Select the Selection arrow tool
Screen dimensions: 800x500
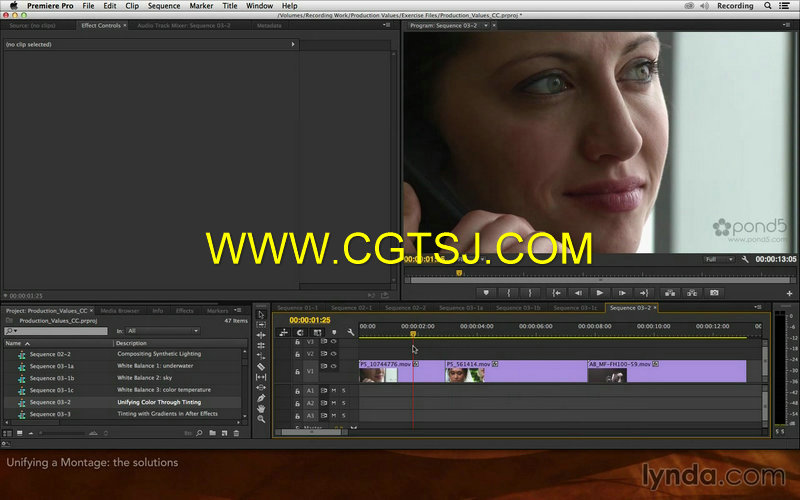click(261, 314)
